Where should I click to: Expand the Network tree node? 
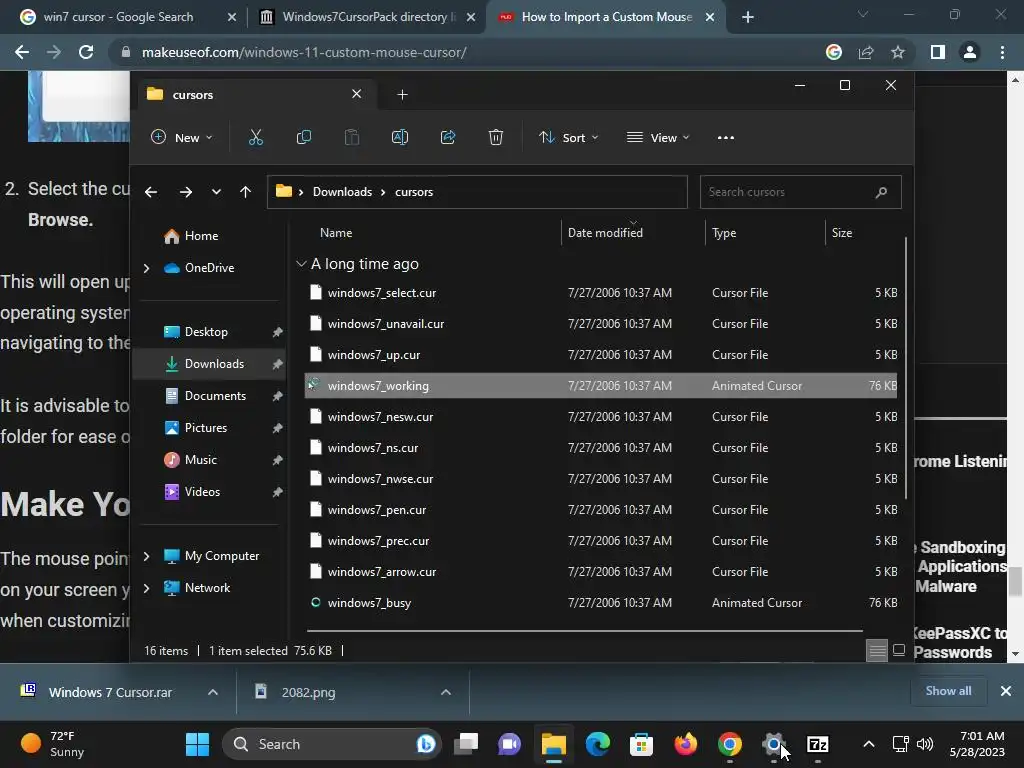click(146, 588)
